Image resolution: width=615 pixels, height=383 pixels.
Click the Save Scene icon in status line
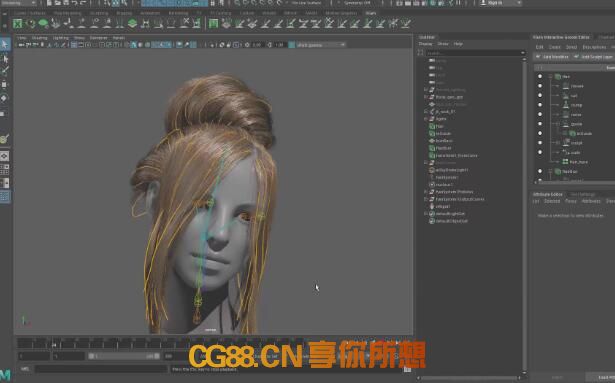pyautogui.click(x=66, y=3)
